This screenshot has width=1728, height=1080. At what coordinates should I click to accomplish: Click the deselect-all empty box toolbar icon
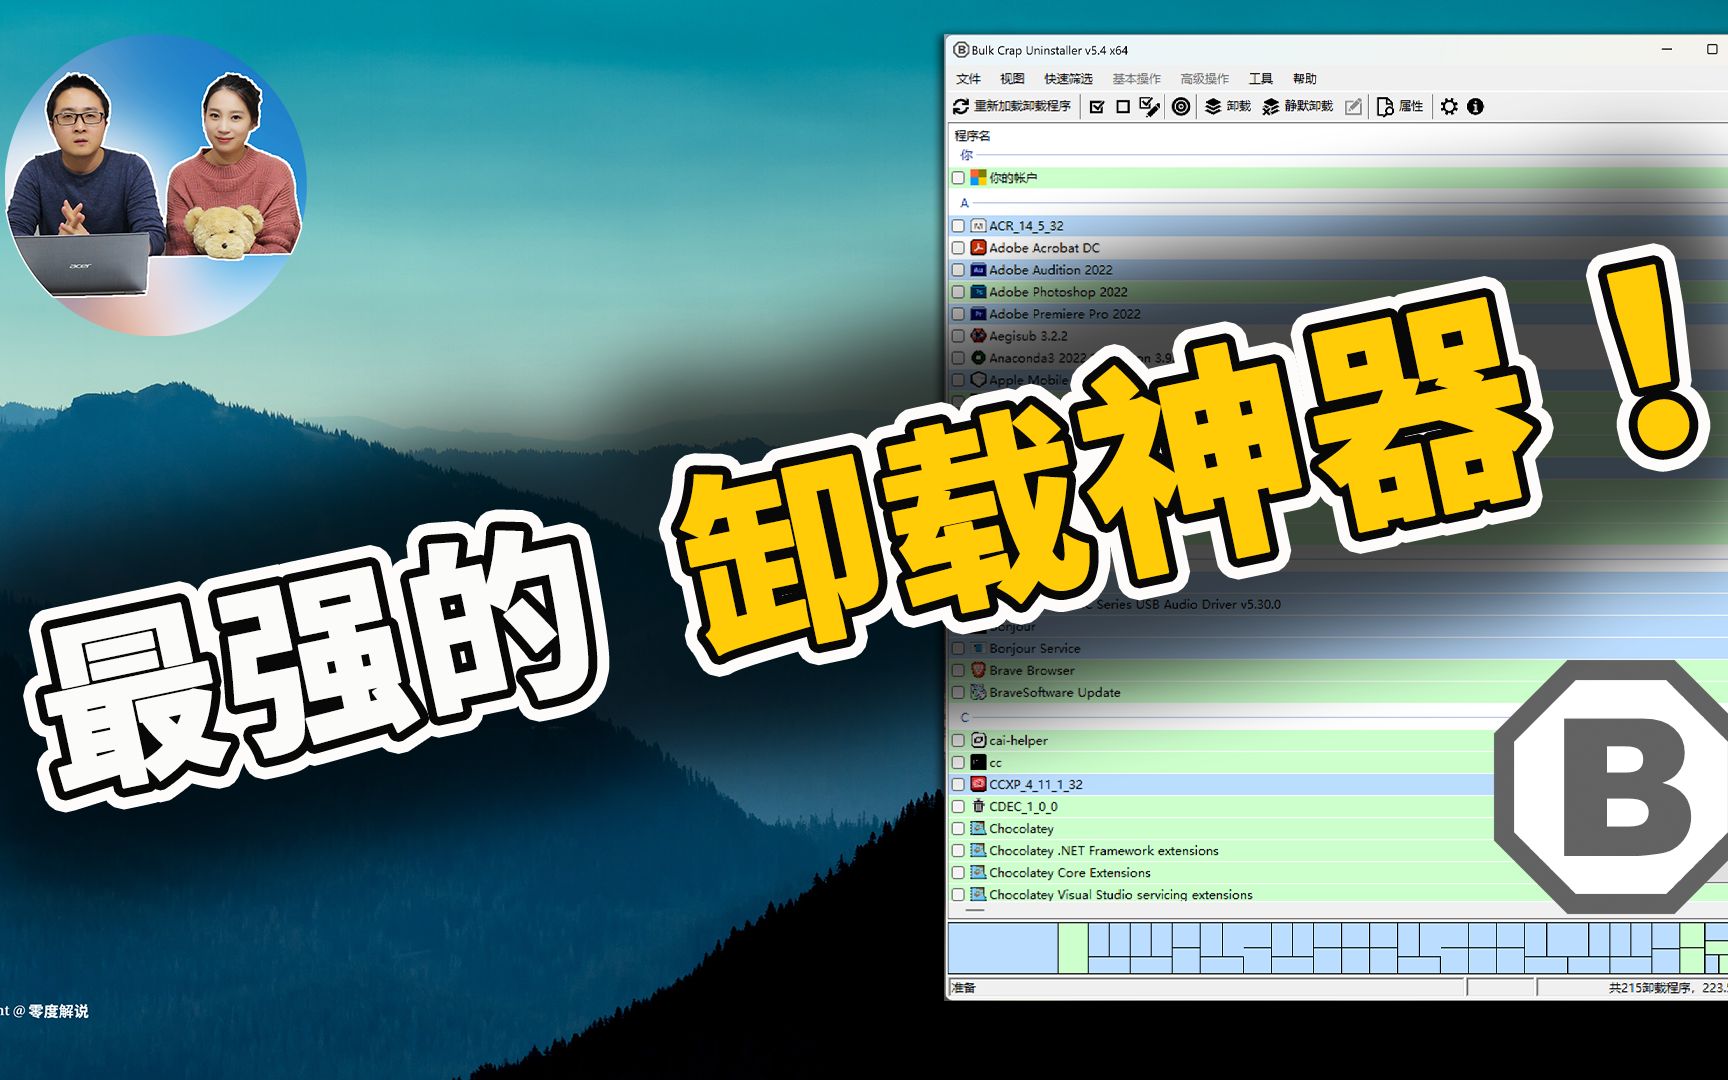1123,106
